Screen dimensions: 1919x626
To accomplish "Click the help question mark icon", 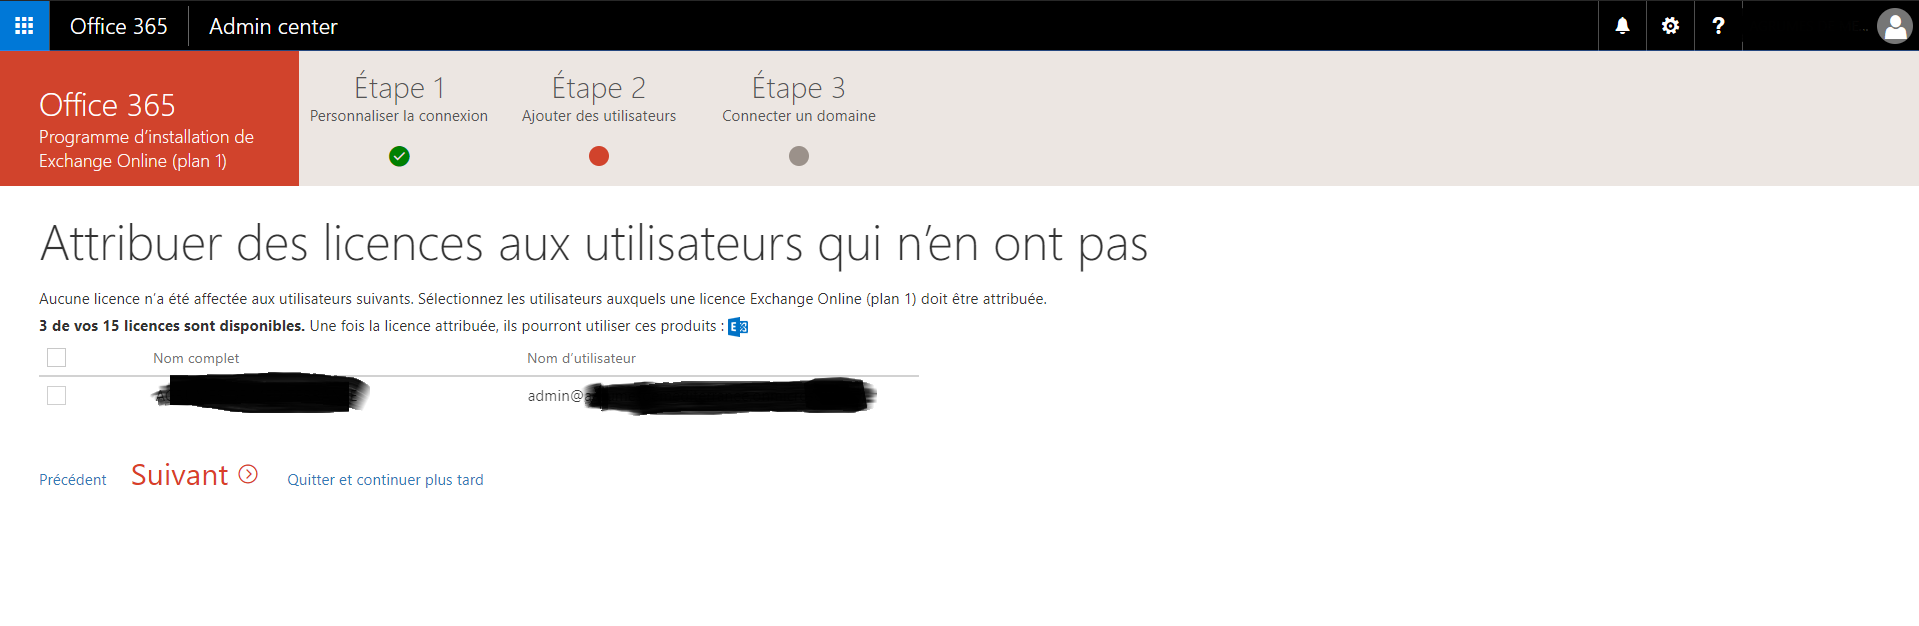I will pos(1718,25).
